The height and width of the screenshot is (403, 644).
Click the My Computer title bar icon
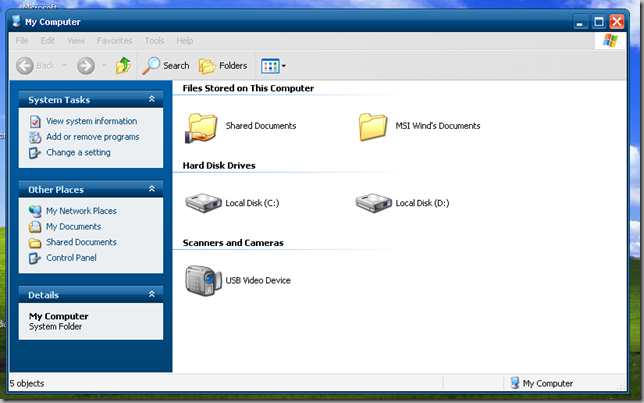[x=16, y=21]
